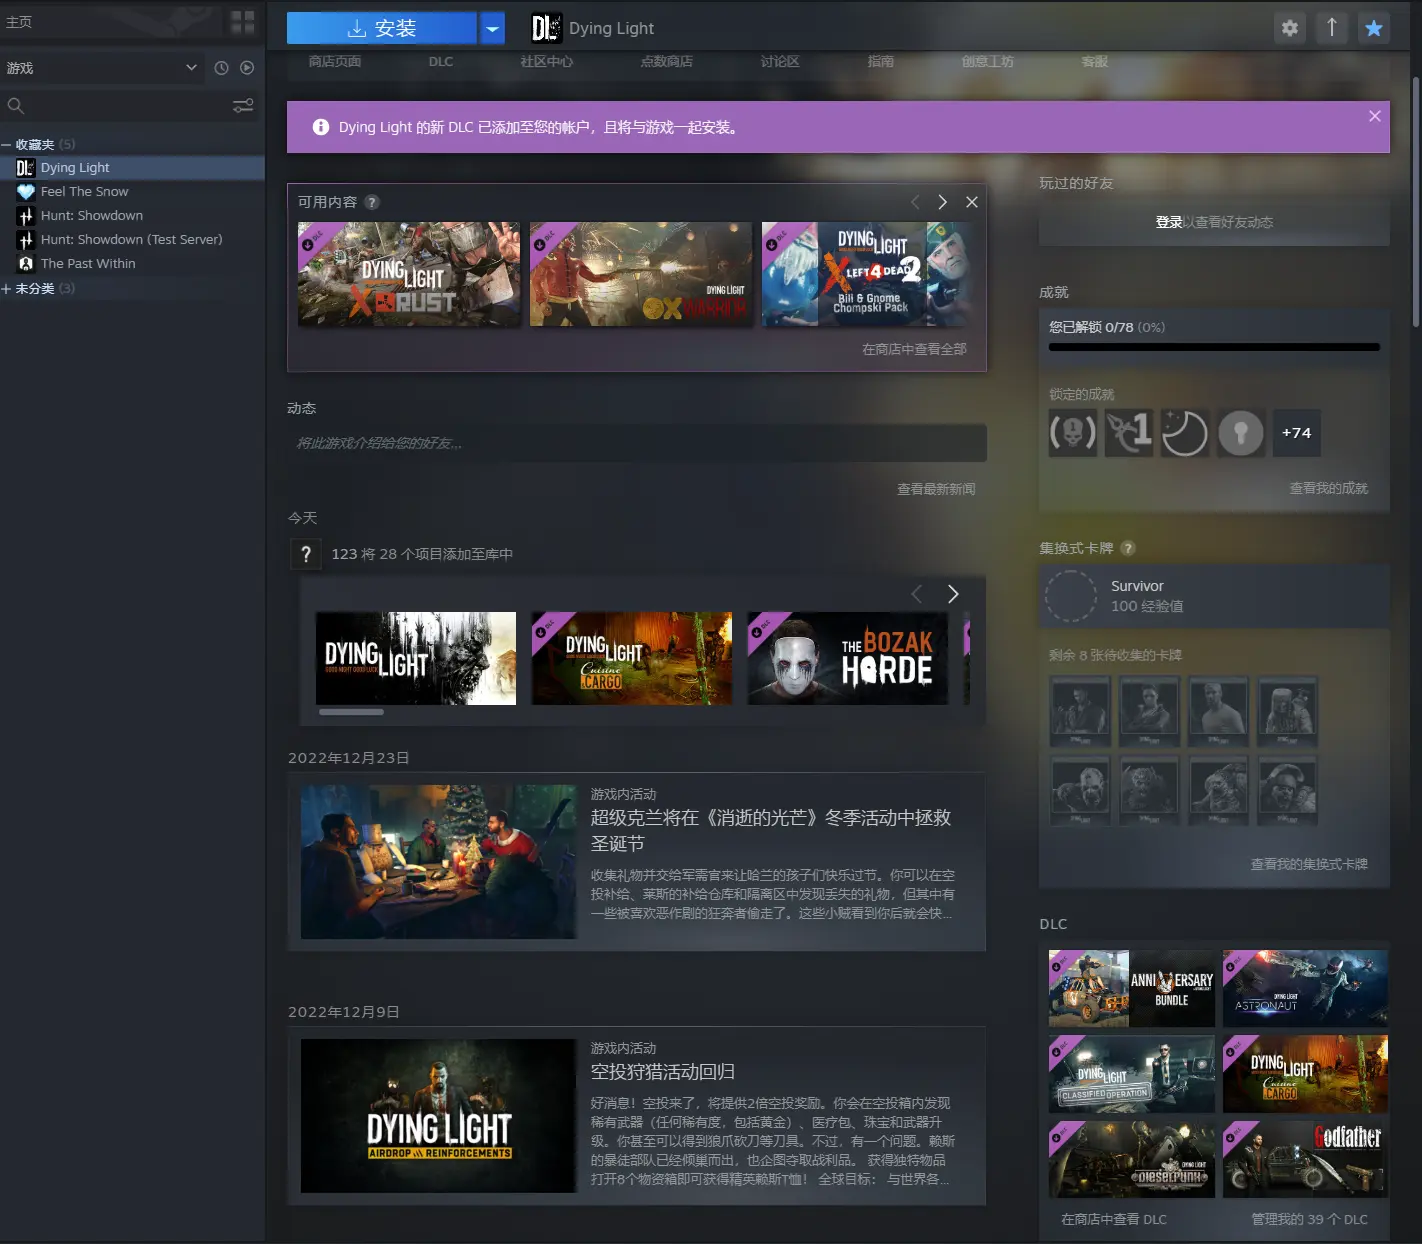Go to previous page of 可用内容
This screenshot has height=1244, width=1422.
click(x=915, y=202)
